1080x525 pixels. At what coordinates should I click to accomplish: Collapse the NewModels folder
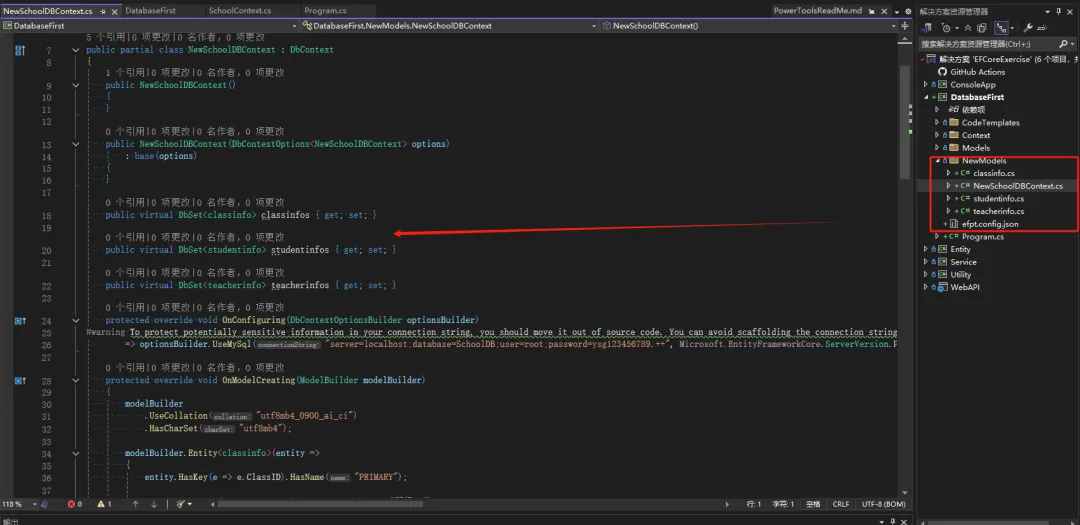pos(938,161)
